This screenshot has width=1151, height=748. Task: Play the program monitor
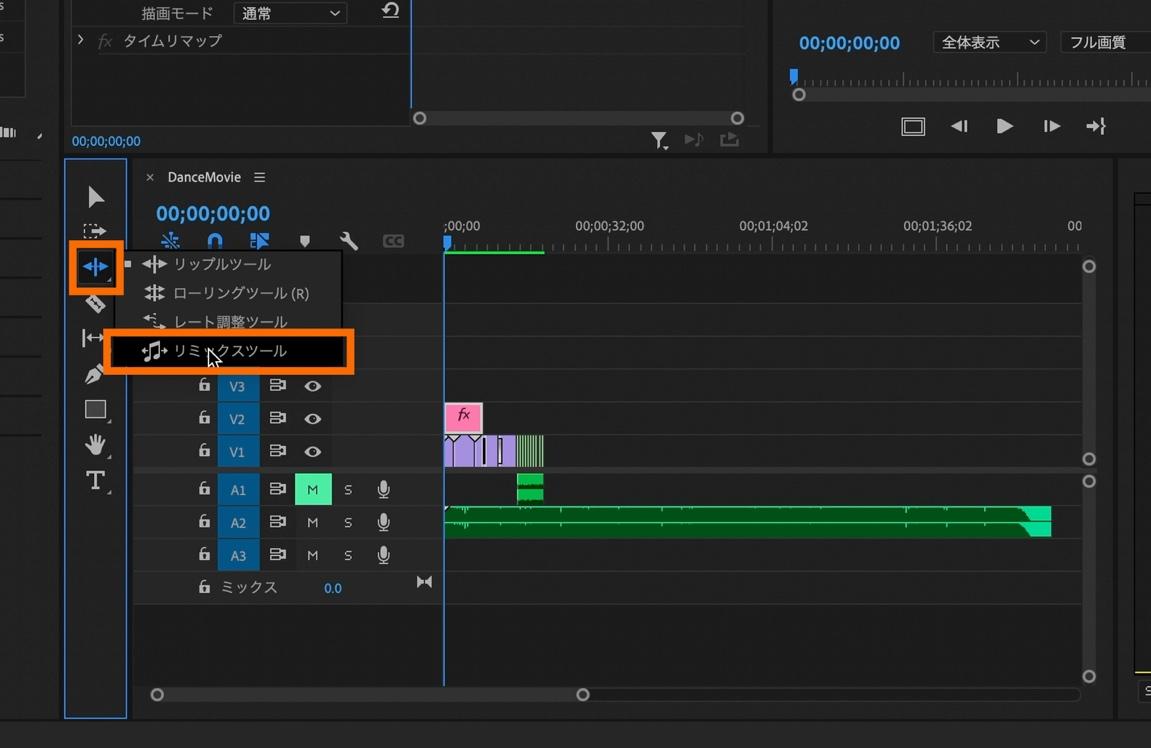tap(1005, 126)
